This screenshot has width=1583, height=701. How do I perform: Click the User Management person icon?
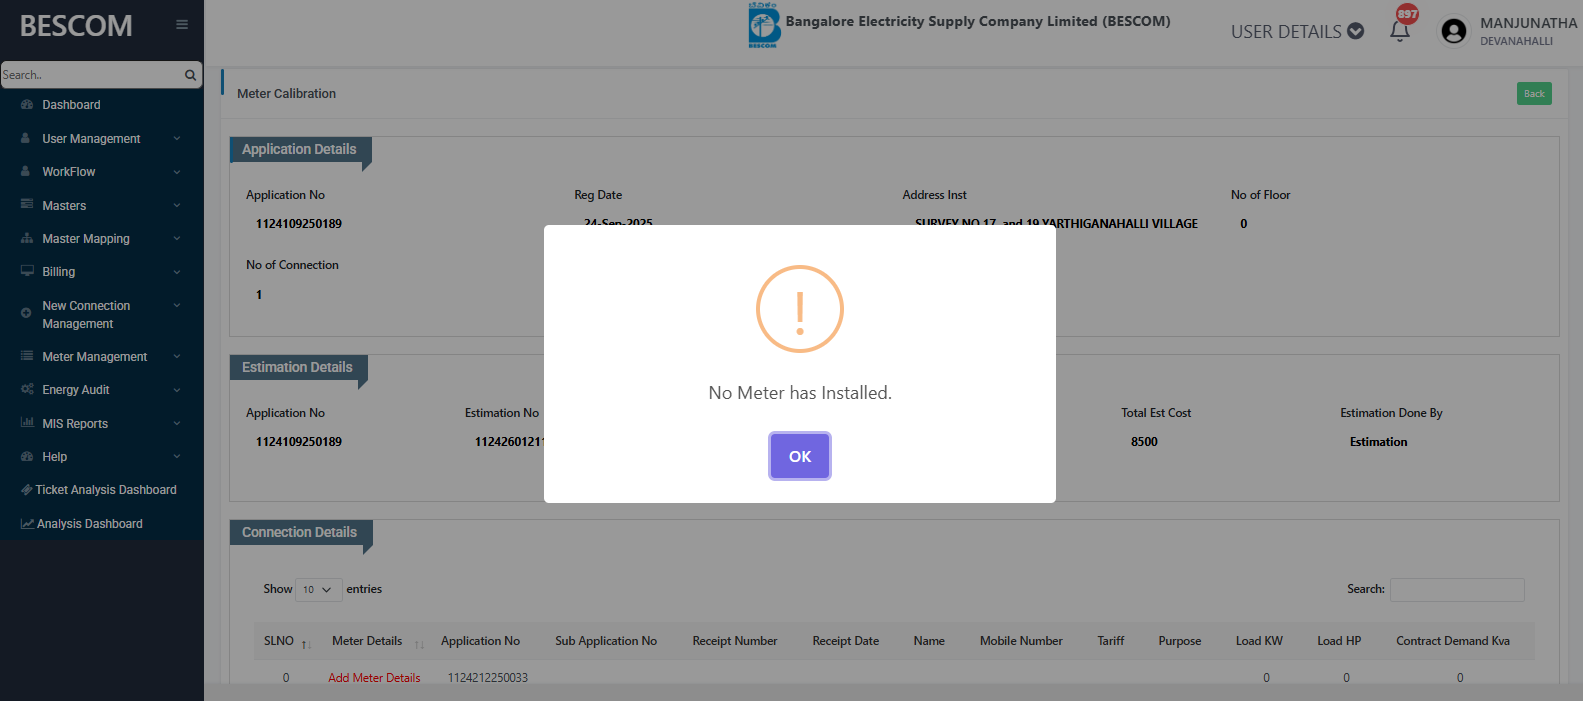coord(26,138)
